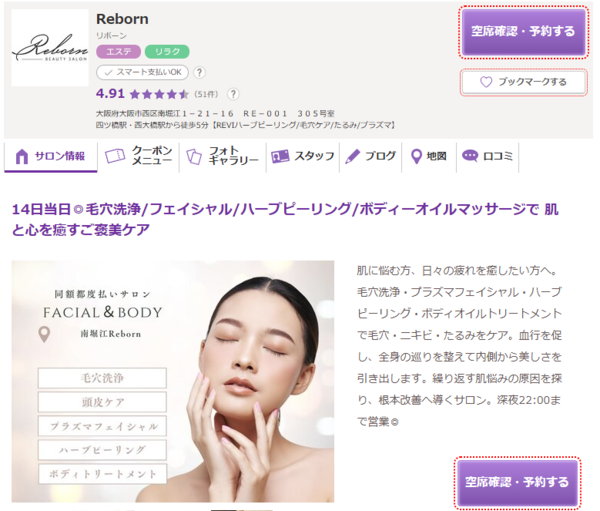This screenshot has width=600, height=511.
Task: Go to the 口コミ reviews tab
Action: [488, 156]
